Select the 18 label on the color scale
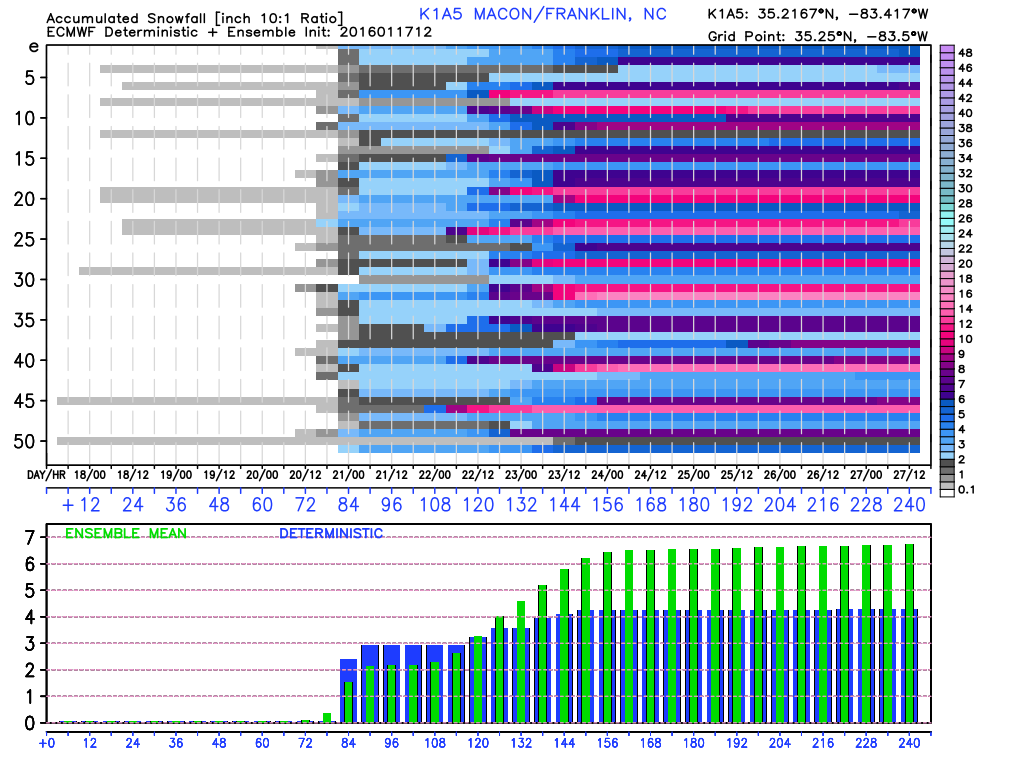 click(x=965, y=279)
